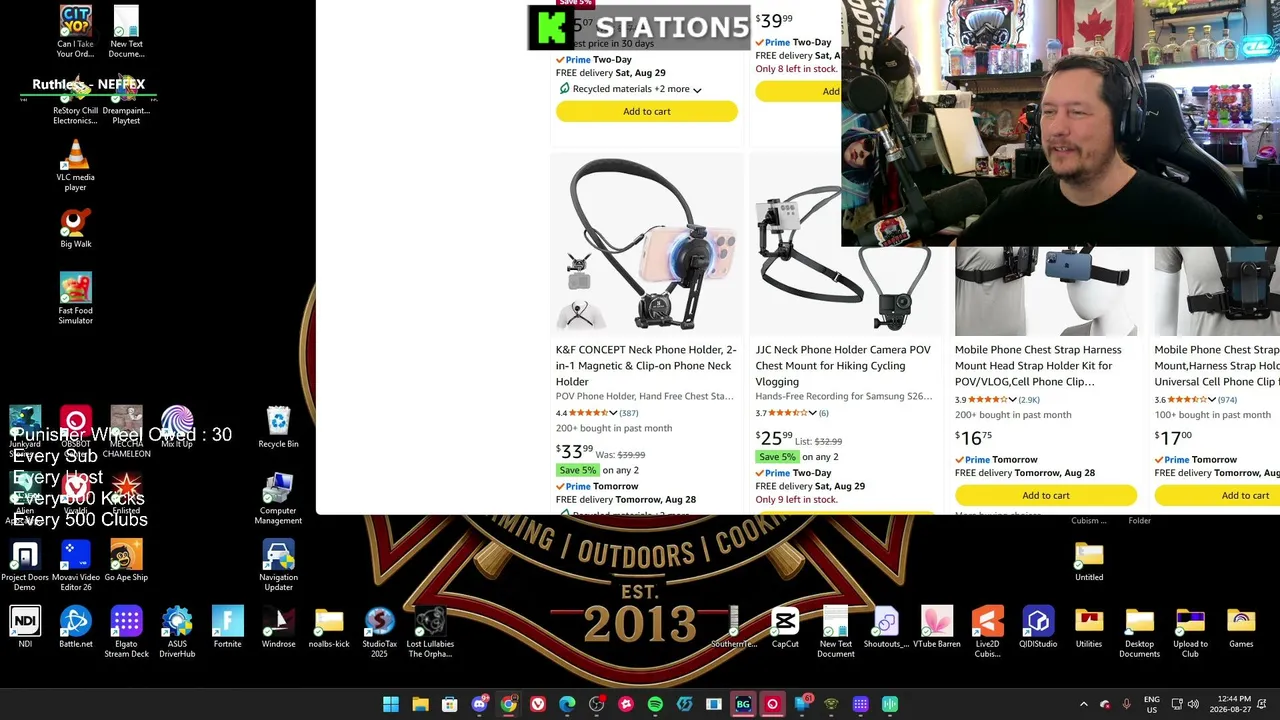Select the Go Ape Ship desktop icon
The image size is (1280, 720).
[x=126, y=561]
